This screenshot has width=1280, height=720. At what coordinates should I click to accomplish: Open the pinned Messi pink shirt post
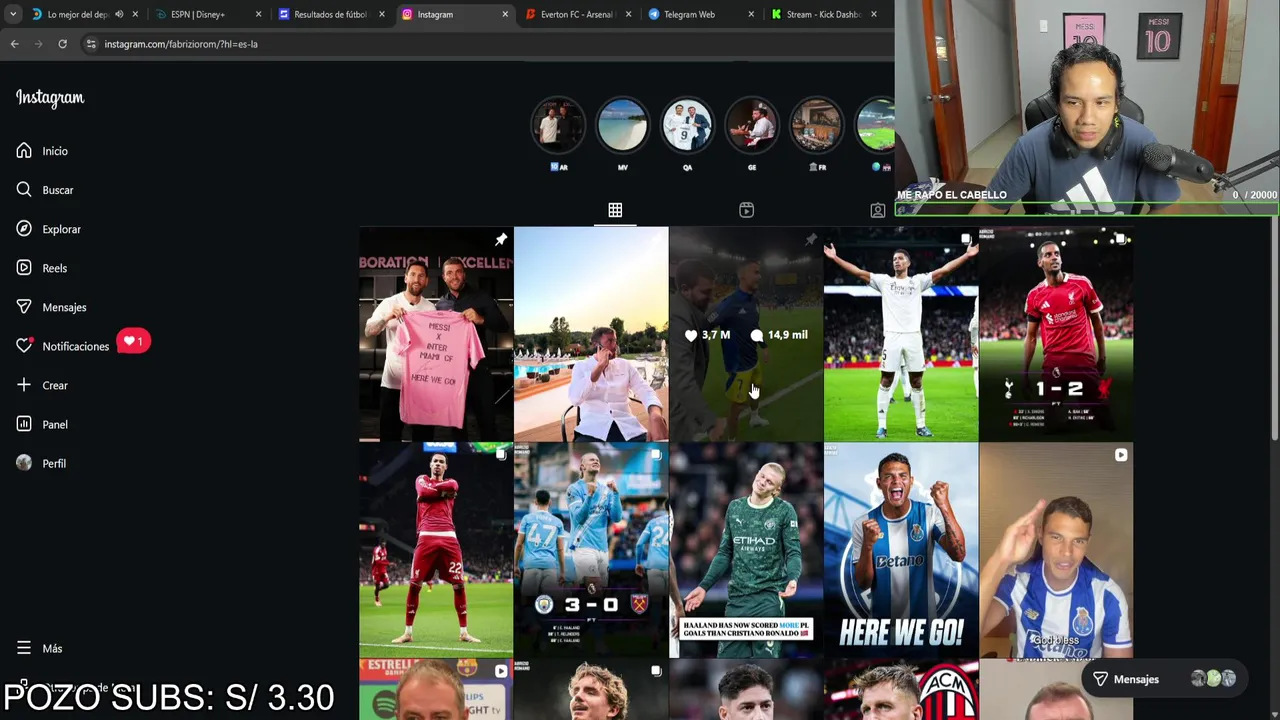(436, 334)
